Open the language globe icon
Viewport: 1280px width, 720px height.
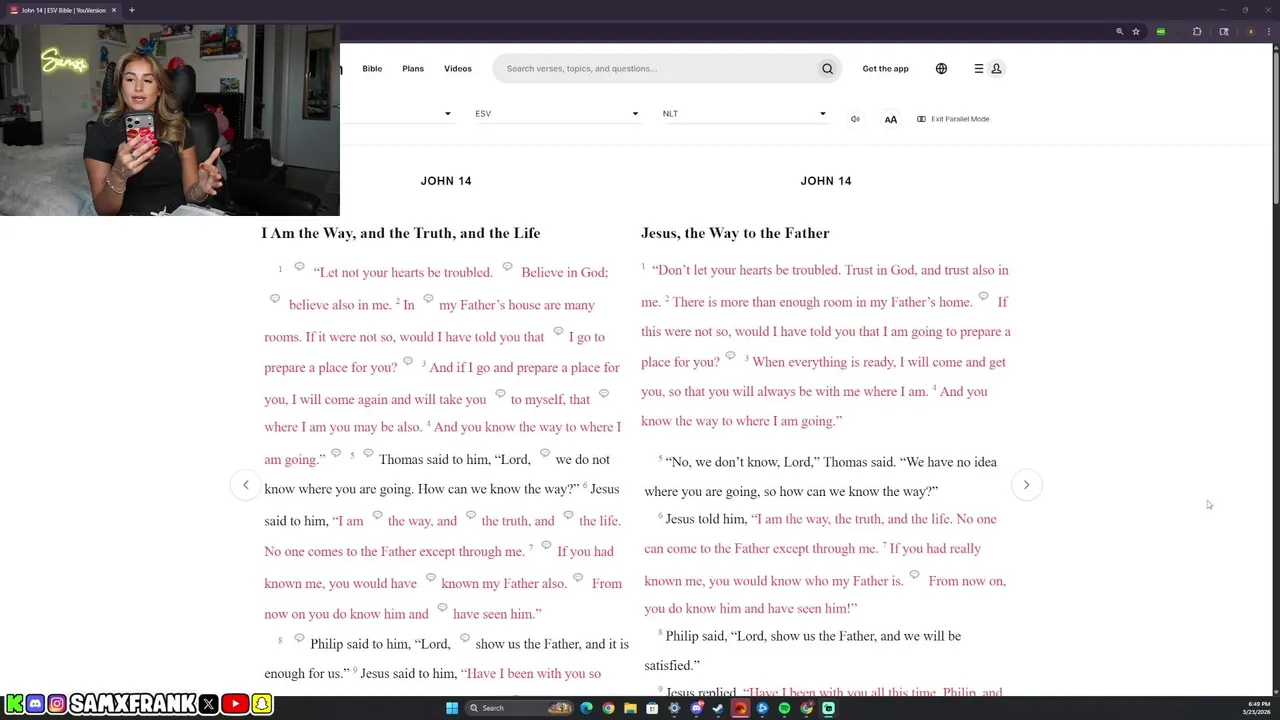tap(941, 69)
